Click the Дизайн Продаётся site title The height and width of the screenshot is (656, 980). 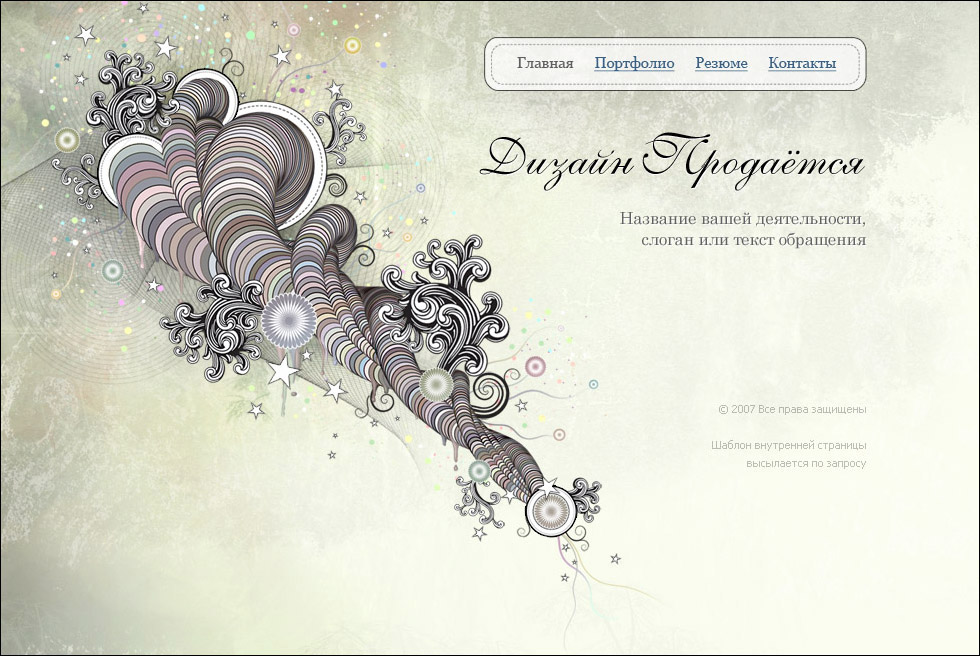pos(672,161)
